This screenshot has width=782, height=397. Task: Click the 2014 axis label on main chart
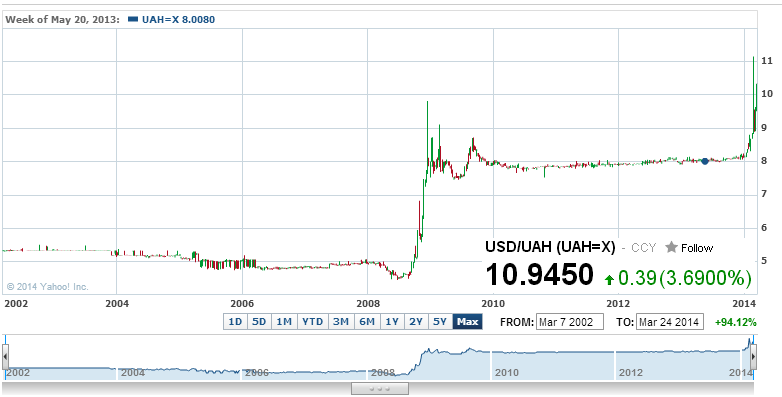(745, 304)
